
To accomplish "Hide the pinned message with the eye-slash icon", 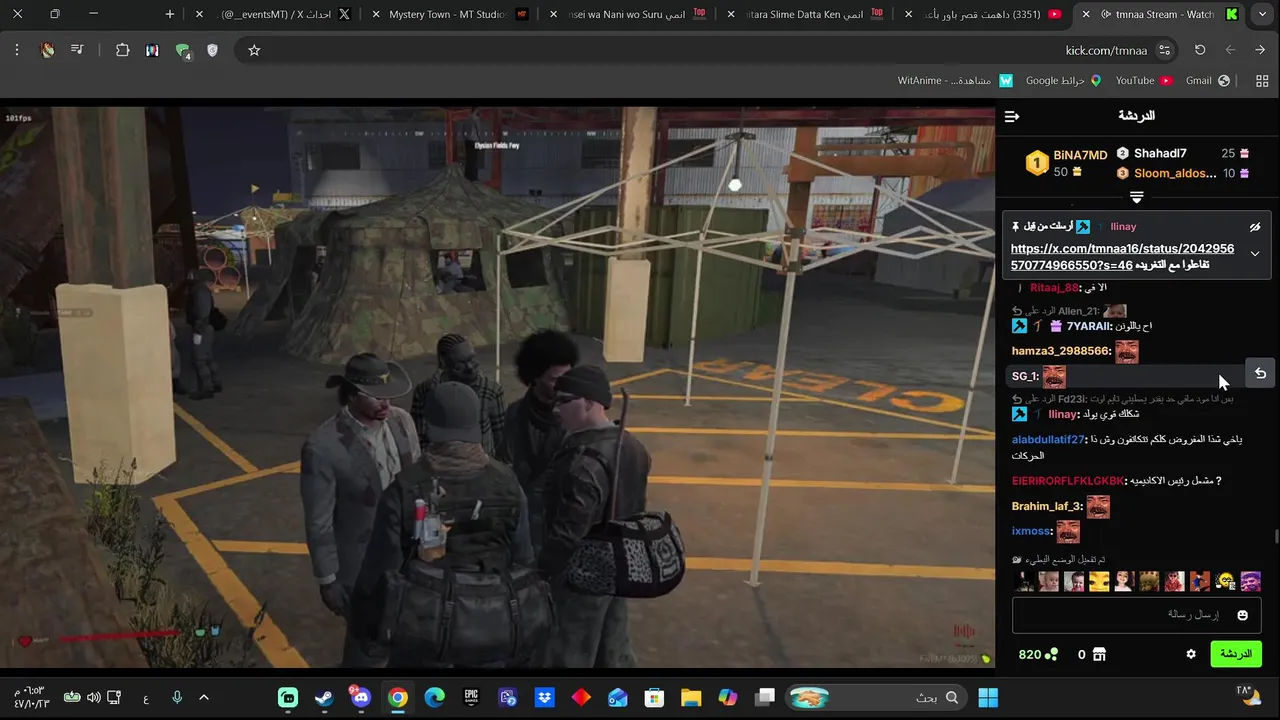I will (x=1255, y=227).
